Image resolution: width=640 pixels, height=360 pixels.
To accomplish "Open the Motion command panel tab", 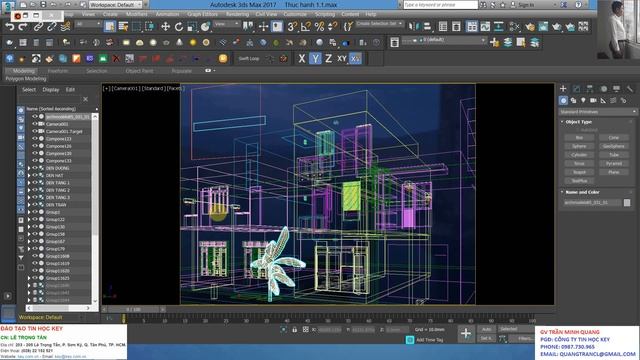I will point(603,89).
